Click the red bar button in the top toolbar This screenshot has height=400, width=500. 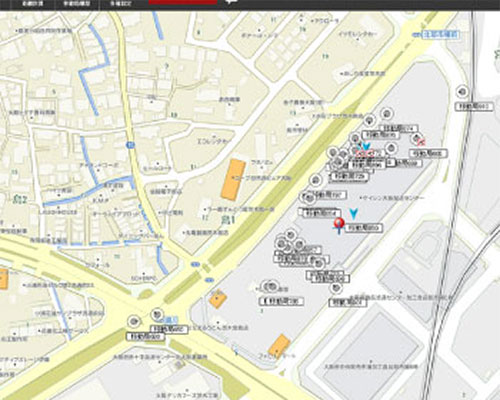pos(183,2)
